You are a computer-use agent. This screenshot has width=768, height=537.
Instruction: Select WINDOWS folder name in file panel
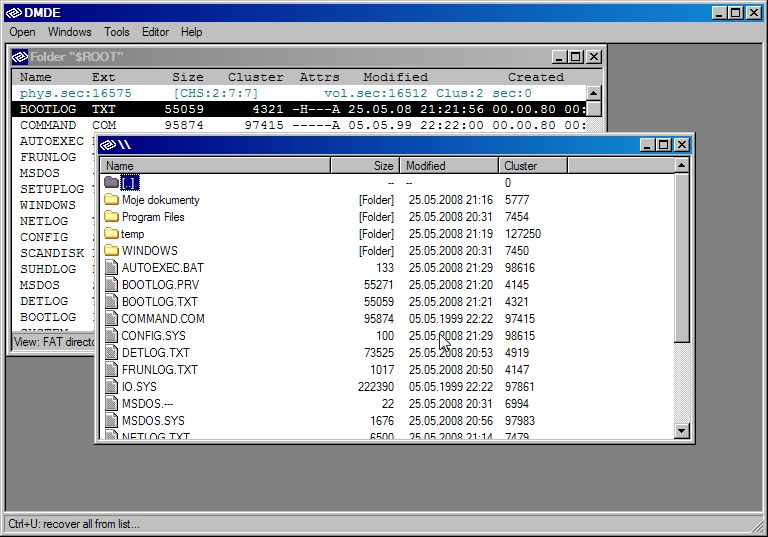(x=149, y=250)
